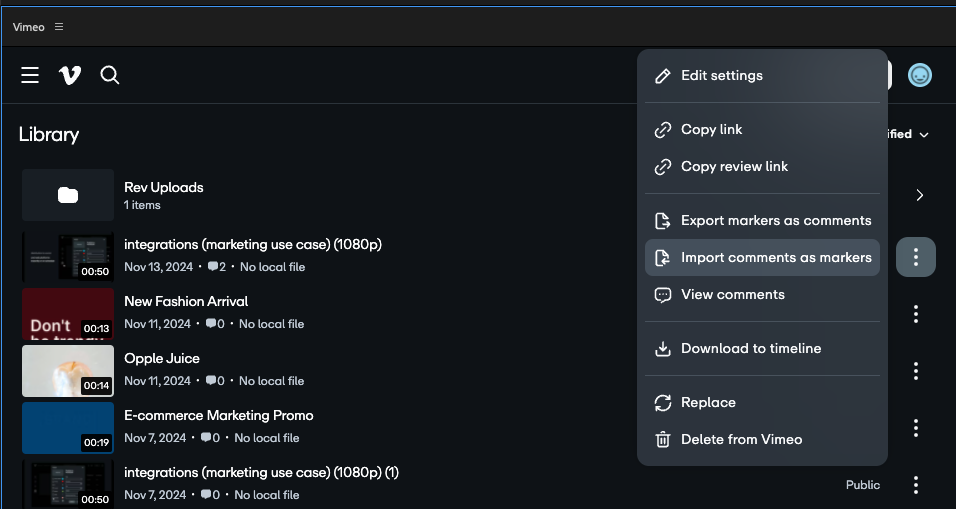Choose Copy link in the context menu
Viewport: 956px width, 509px height.
(x=711, y=130)
